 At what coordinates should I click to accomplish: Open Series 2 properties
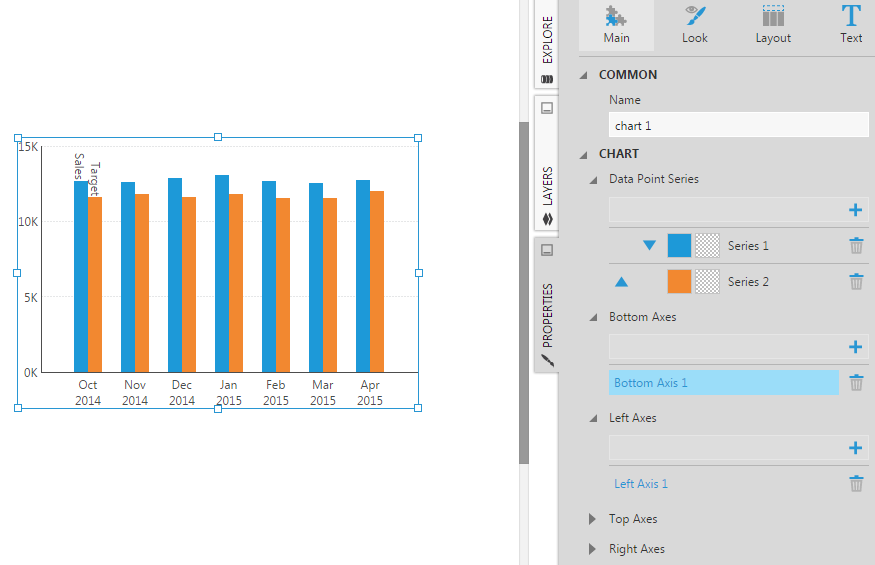[748, 282]
